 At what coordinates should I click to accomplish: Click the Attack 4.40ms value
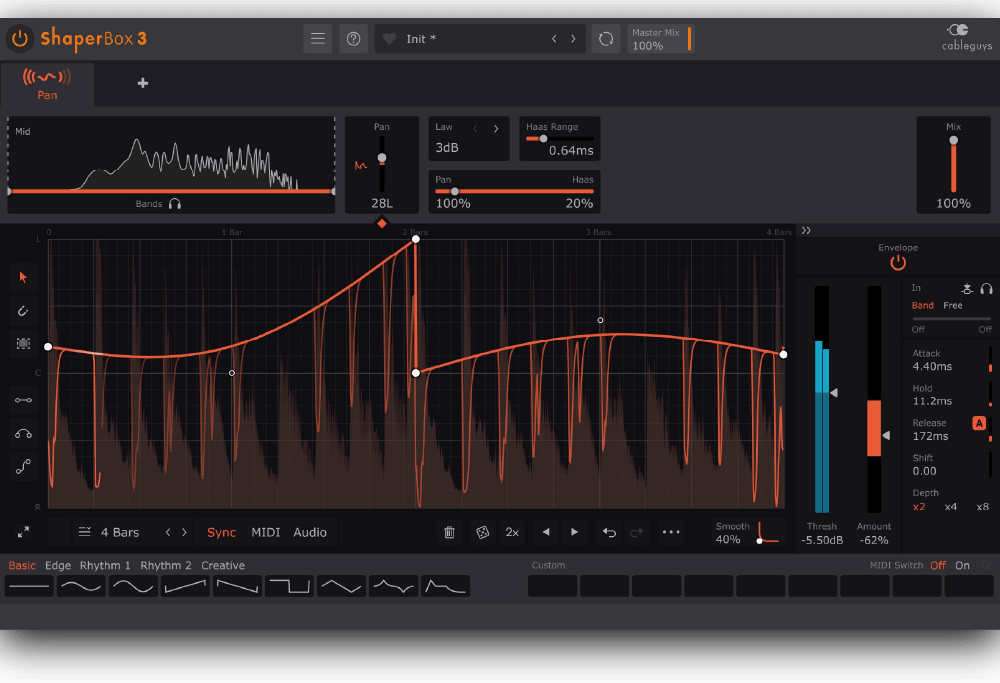coord(932,367)
